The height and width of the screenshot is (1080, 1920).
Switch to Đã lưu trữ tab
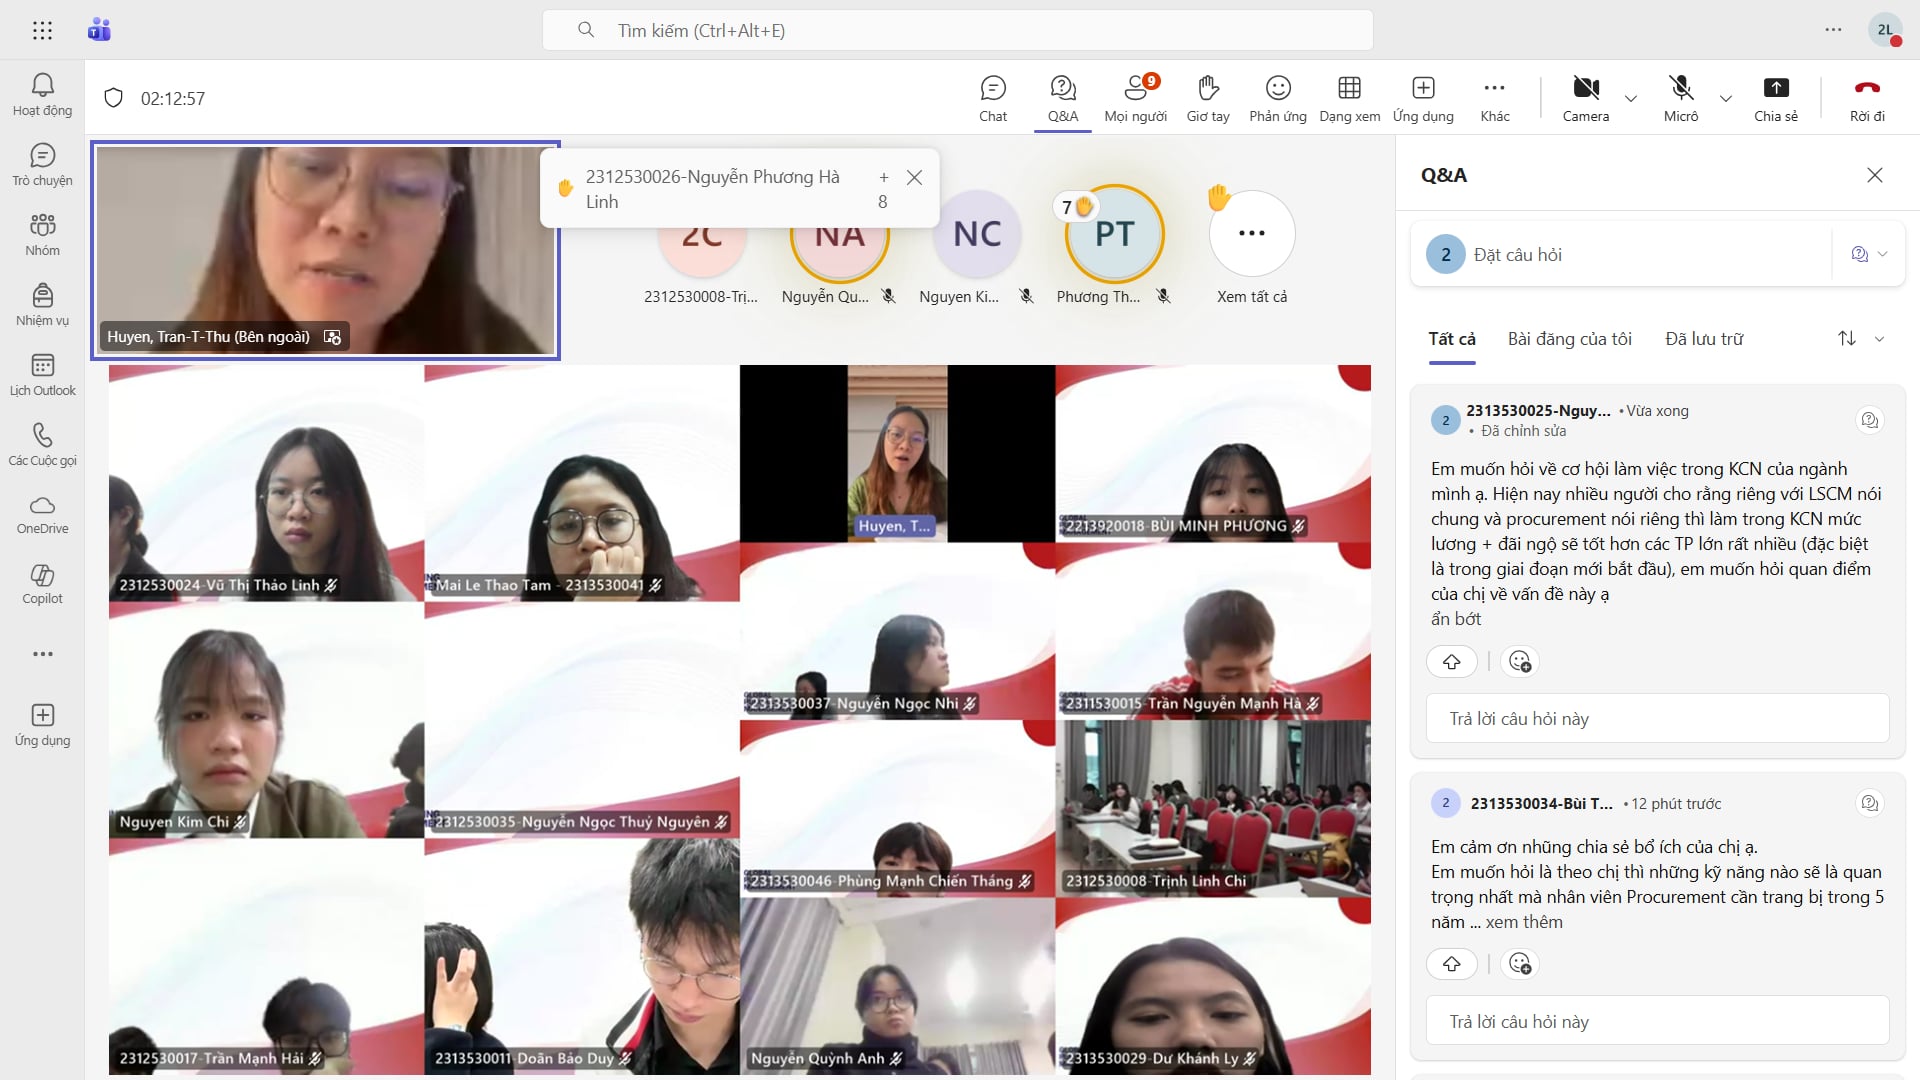(x=1703, y=339)
